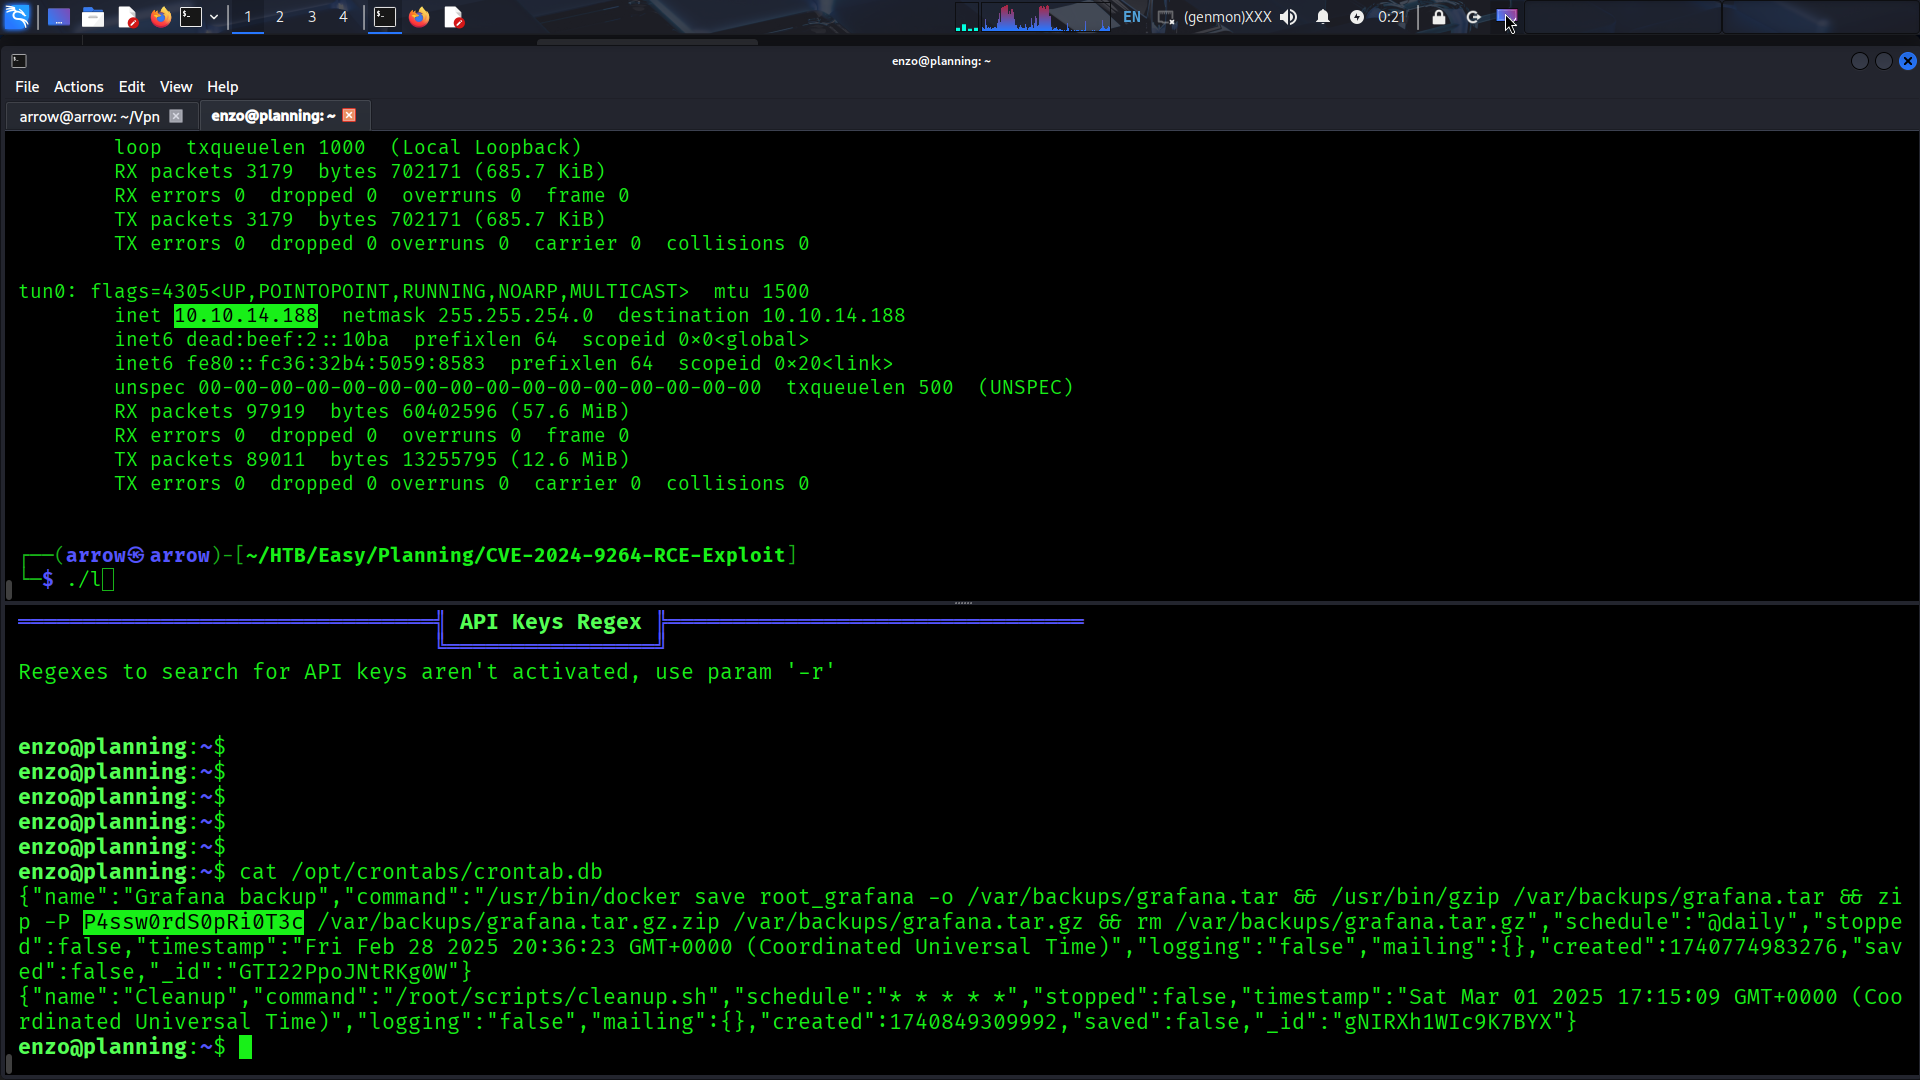Screen dimensions: 1920x1080
Task: Click the CPU usage graph monitor
Action: click(1045, 17)
